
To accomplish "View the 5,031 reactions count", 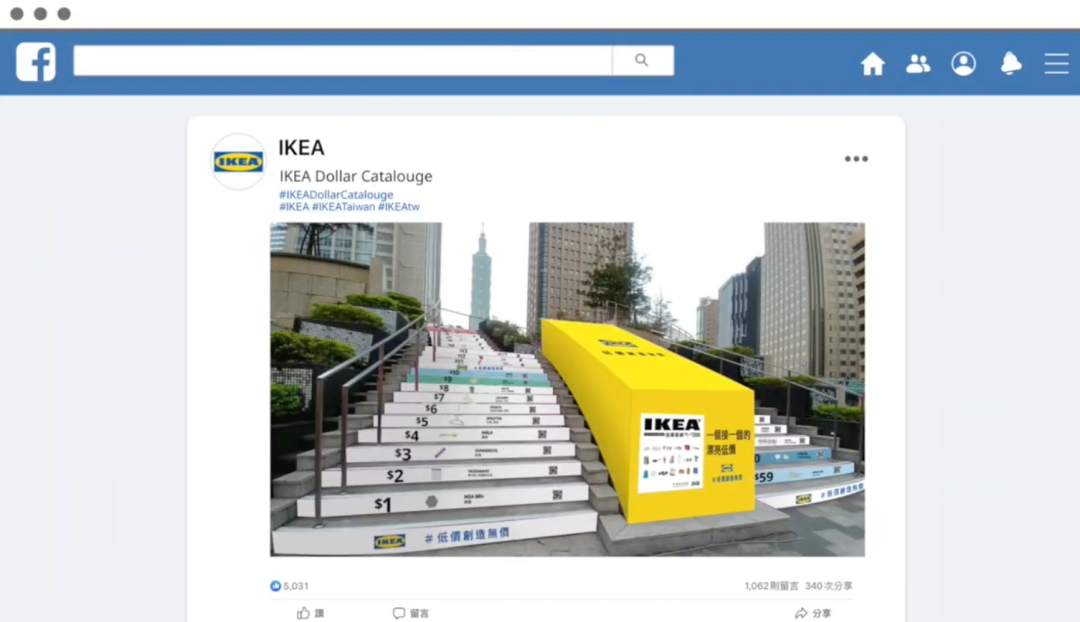I will [296, 586].
